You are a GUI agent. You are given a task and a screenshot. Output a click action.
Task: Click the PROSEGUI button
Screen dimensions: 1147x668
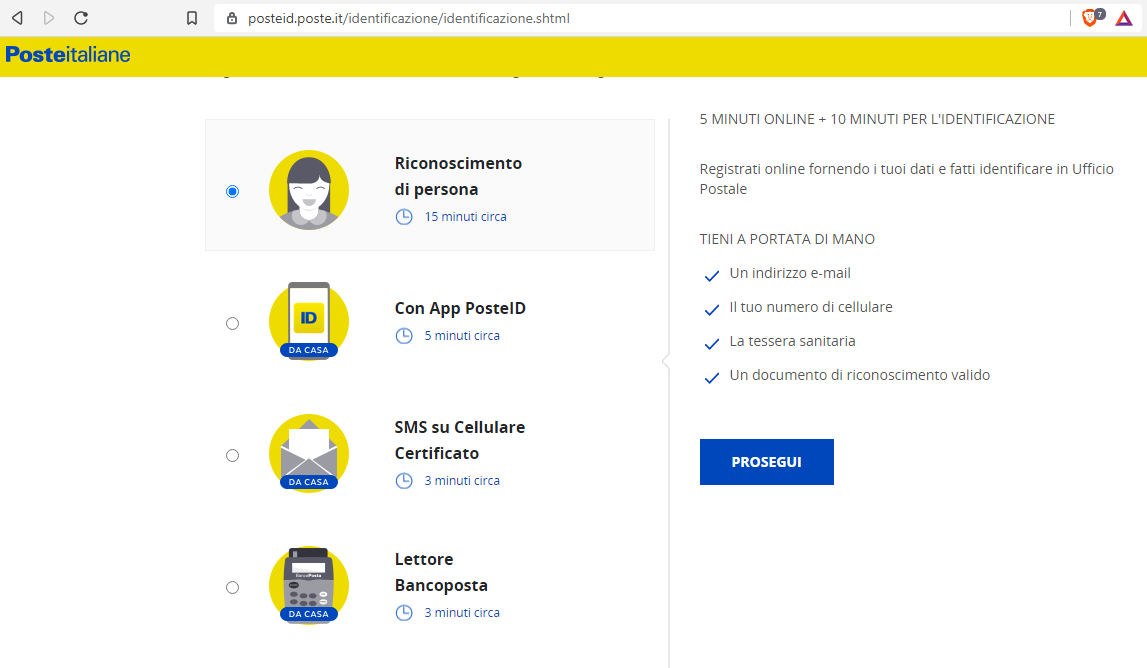coord(767,462)
